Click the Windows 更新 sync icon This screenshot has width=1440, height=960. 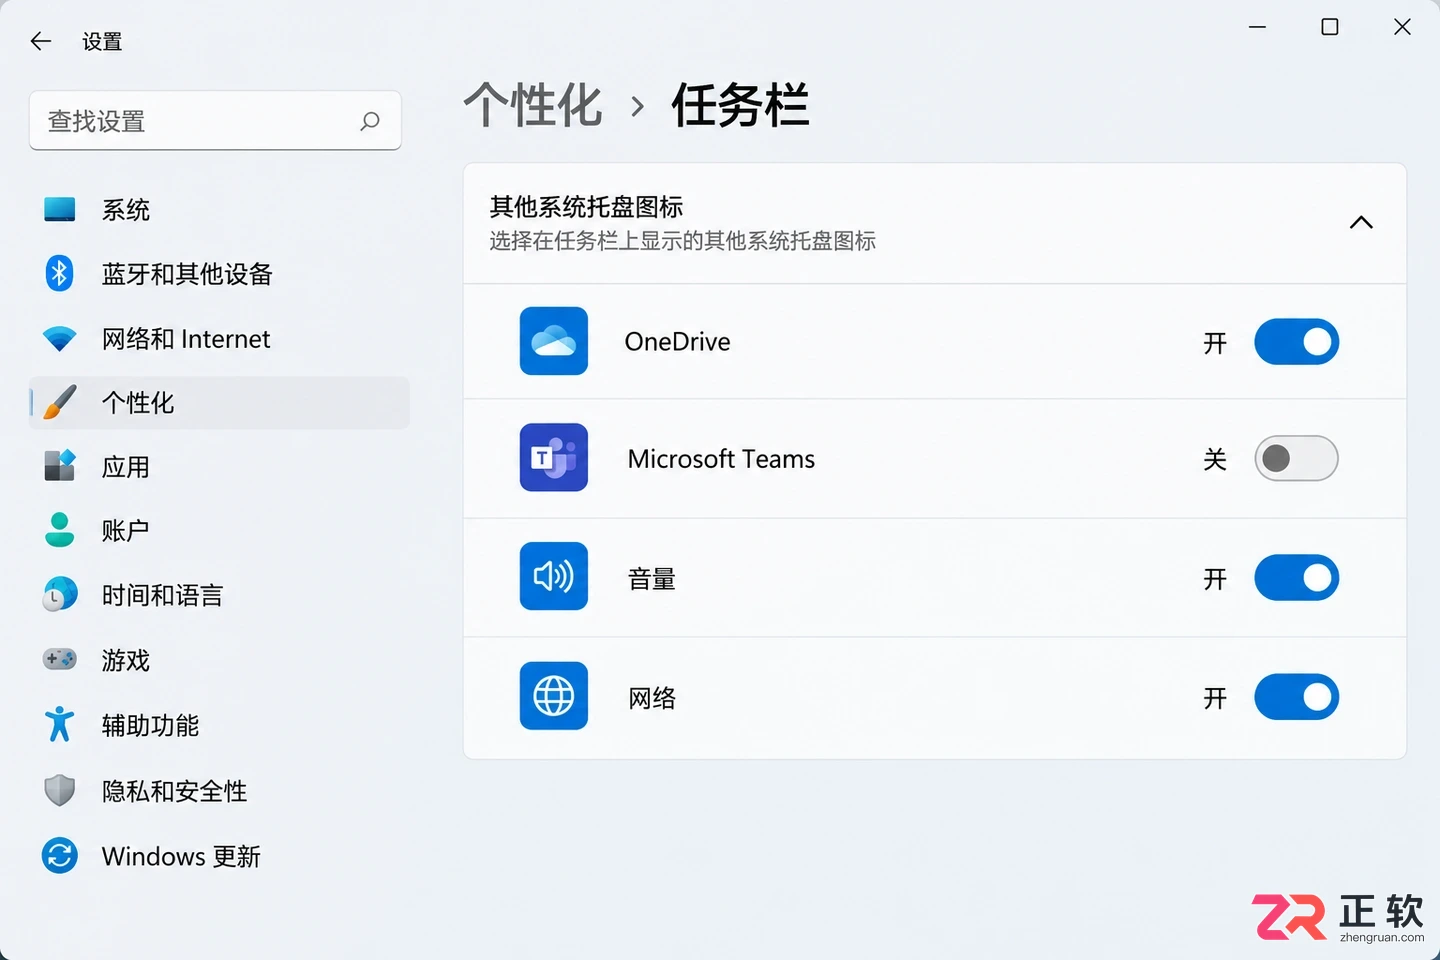(60, 856)
